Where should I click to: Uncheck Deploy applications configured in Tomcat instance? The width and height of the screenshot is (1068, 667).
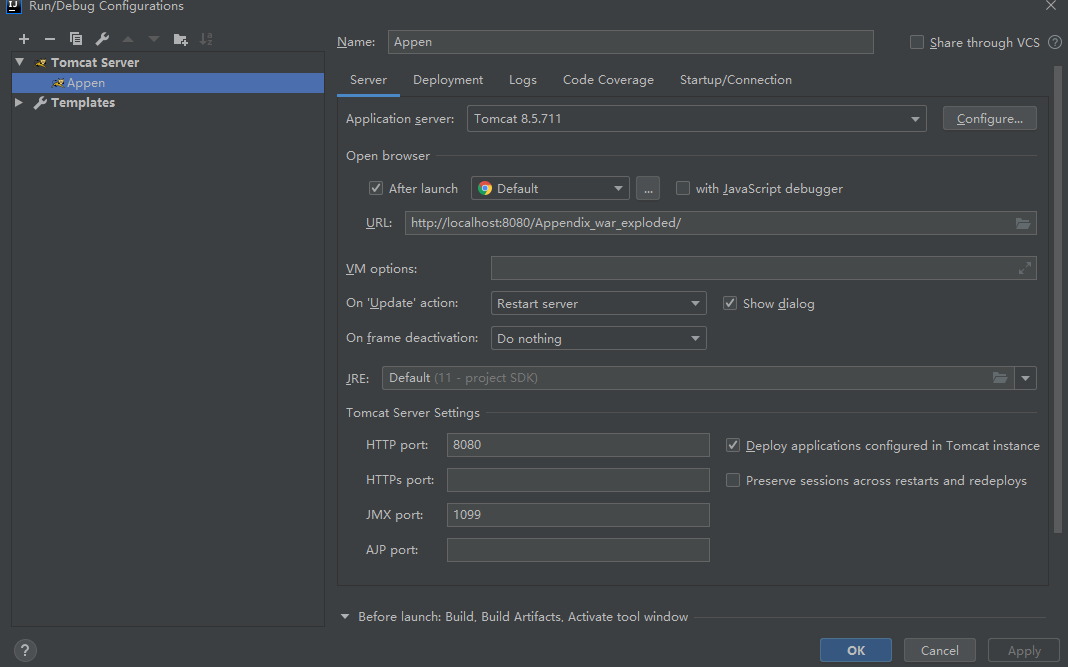[x=733, y=445]
